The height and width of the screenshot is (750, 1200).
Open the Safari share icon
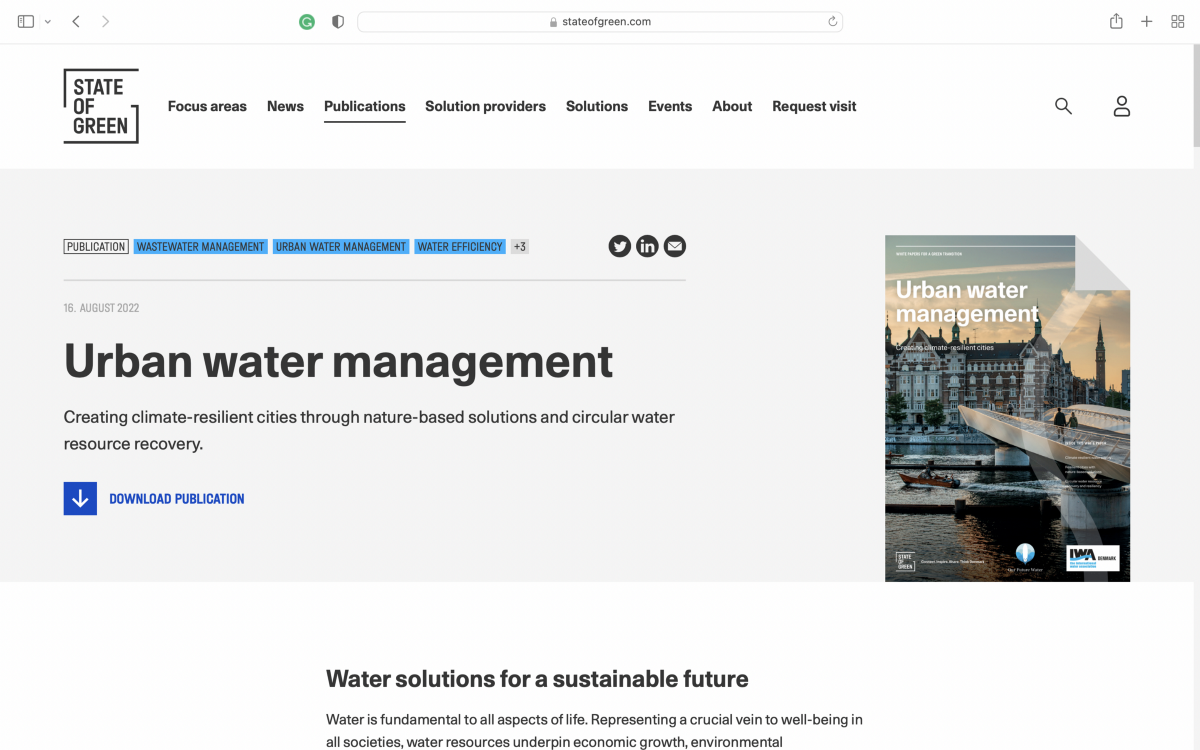point(1116,21)
